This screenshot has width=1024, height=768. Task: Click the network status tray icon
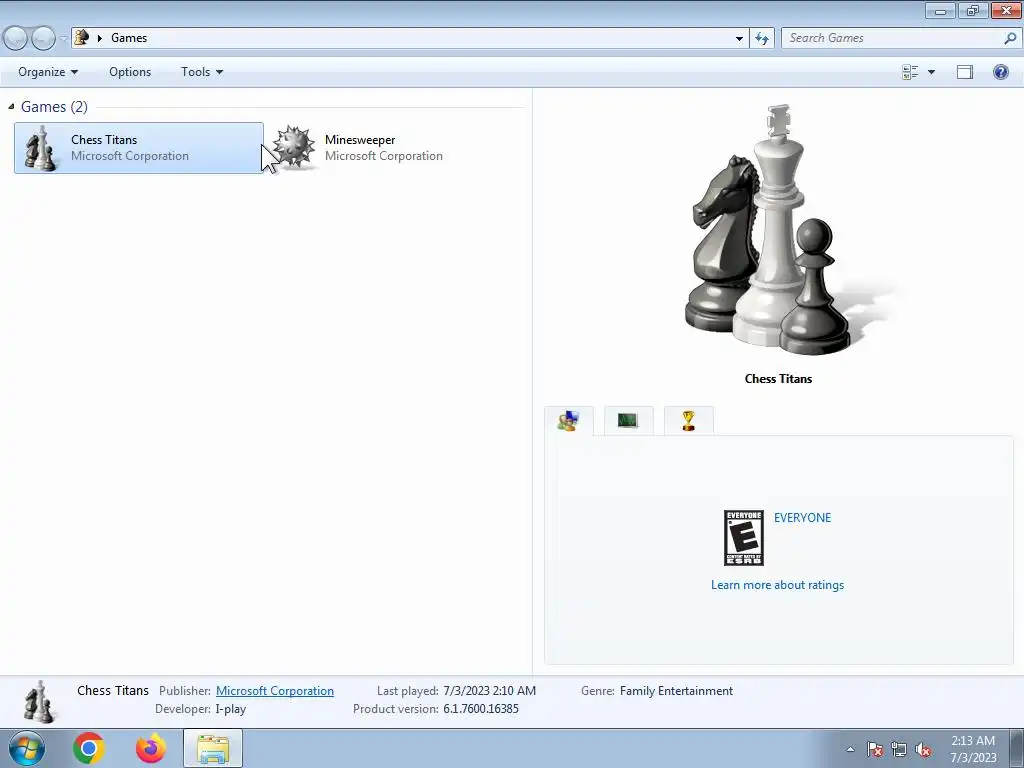(x=899, y=749)
